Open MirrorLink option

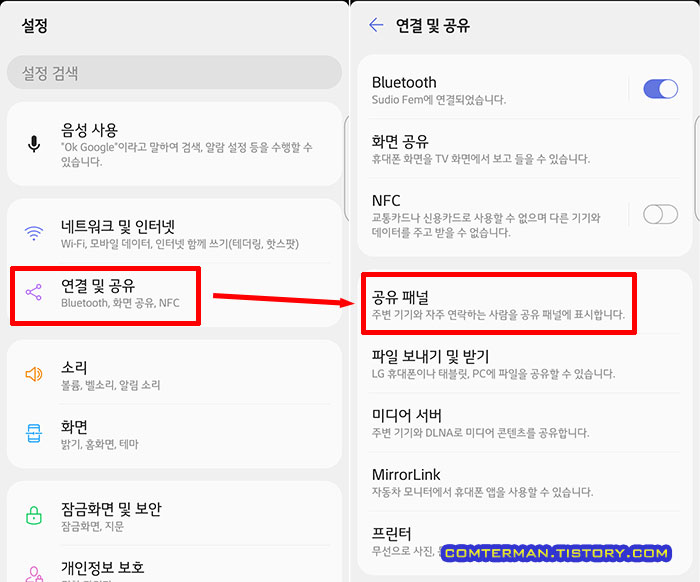(x=525, y=482)
